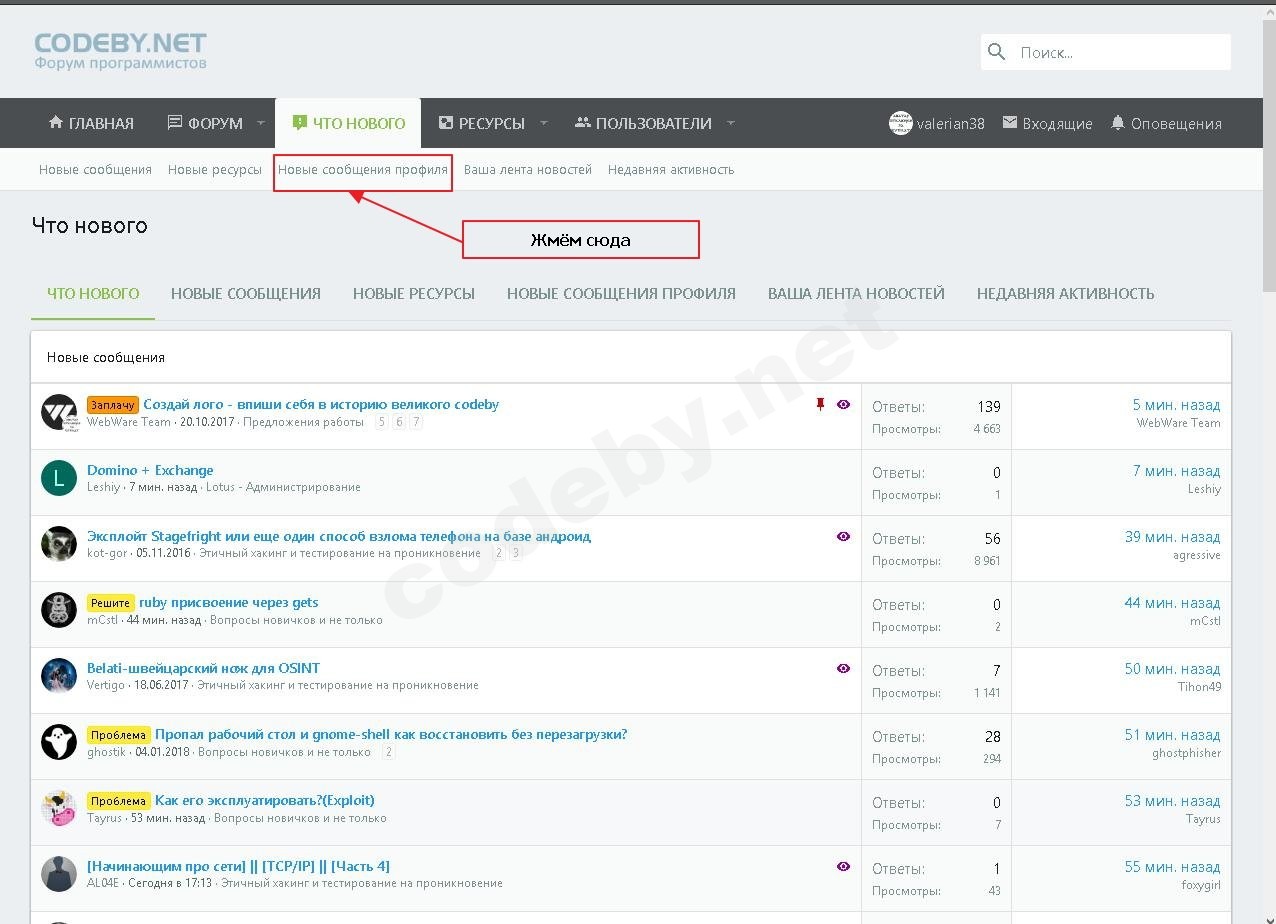Screen dimensions: 1276x924
Task: Click the Оповещения bell icon
Action: click(1118, 123)
